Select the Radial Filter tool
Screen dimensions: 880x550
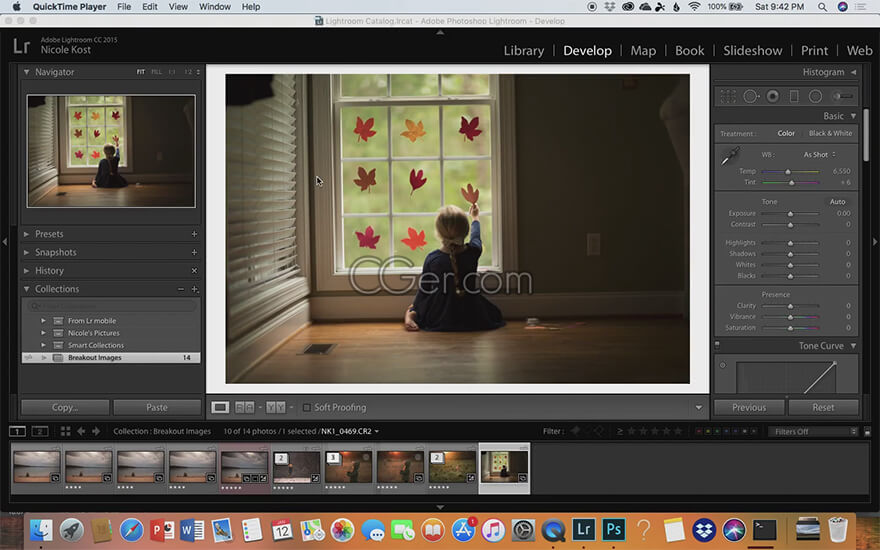815,97
